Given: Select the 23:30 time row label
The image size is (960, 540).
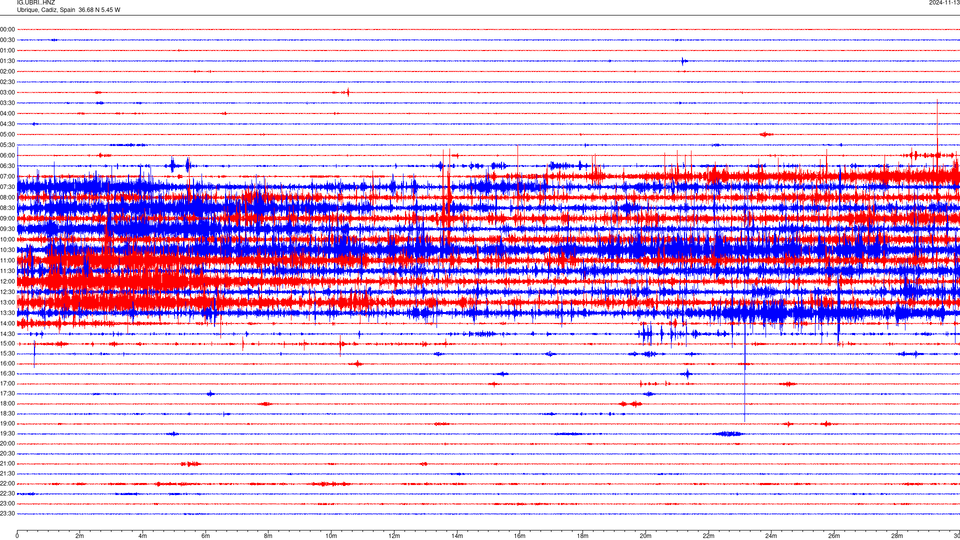Looking at the screenshot, I should coord(7,514).
